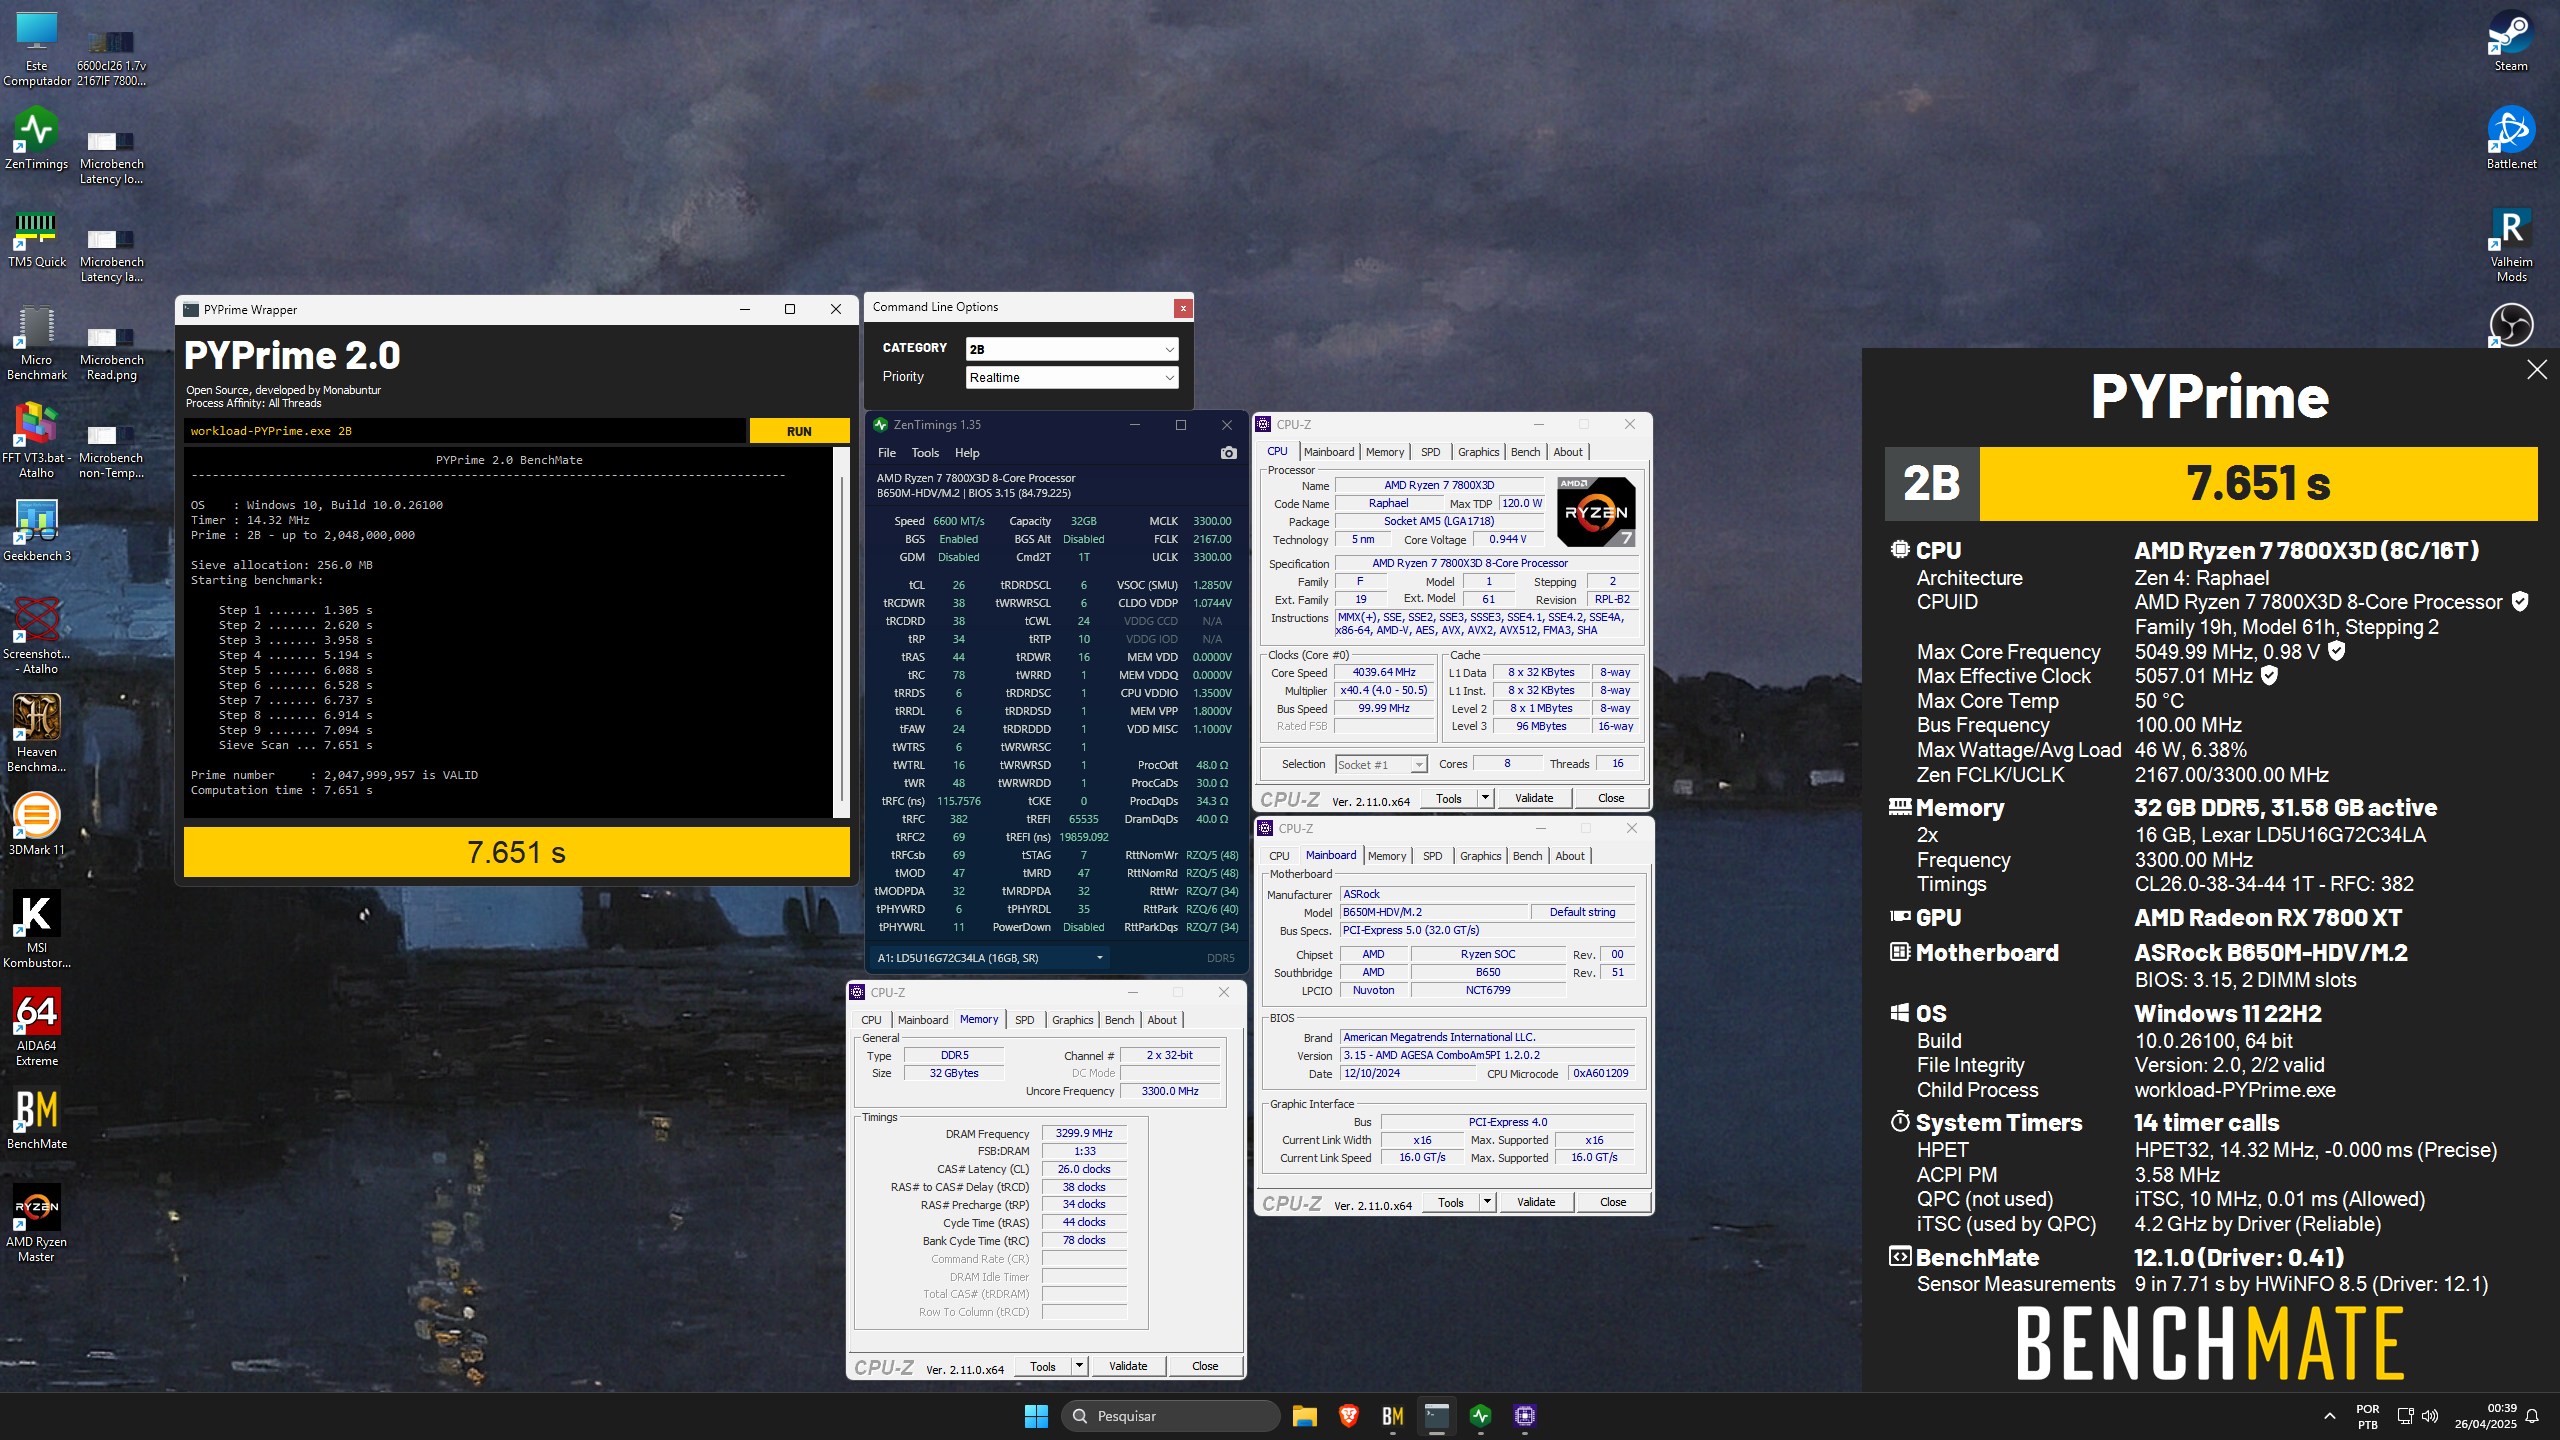Open CATEGORY dropdown showing 2B
Screen dimensions: 2560x1440
click(x=1072, y=349)
